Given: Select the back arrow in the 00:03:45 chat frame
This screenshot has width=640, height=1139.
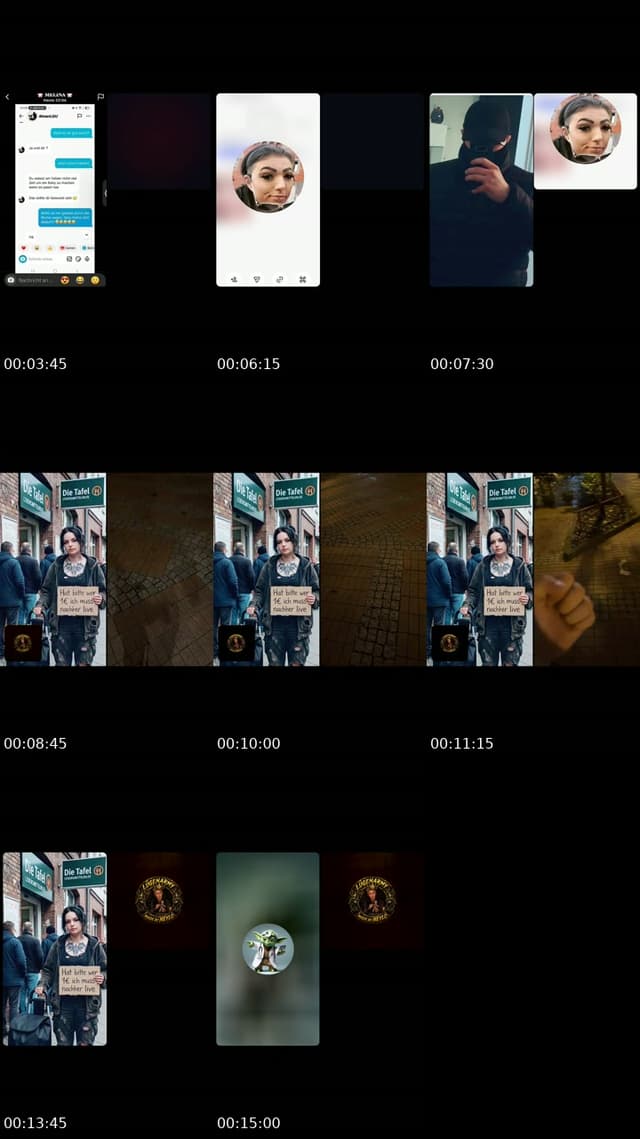Looking at the screenshot, I should 7,97.
